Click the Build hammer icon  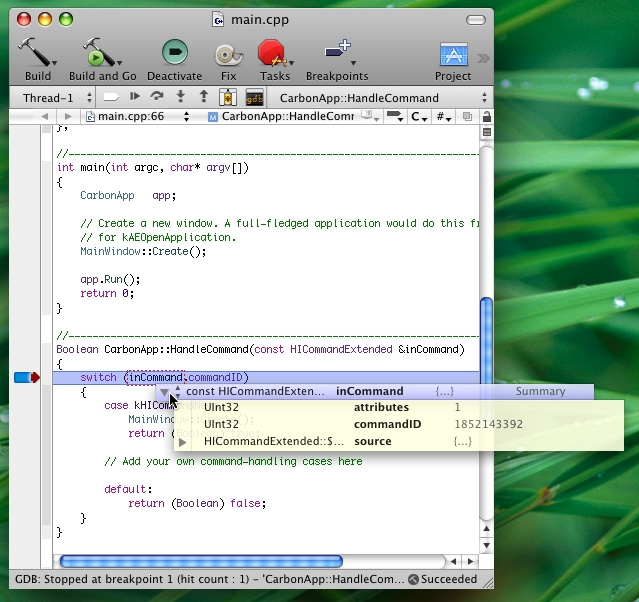point(36,53)
